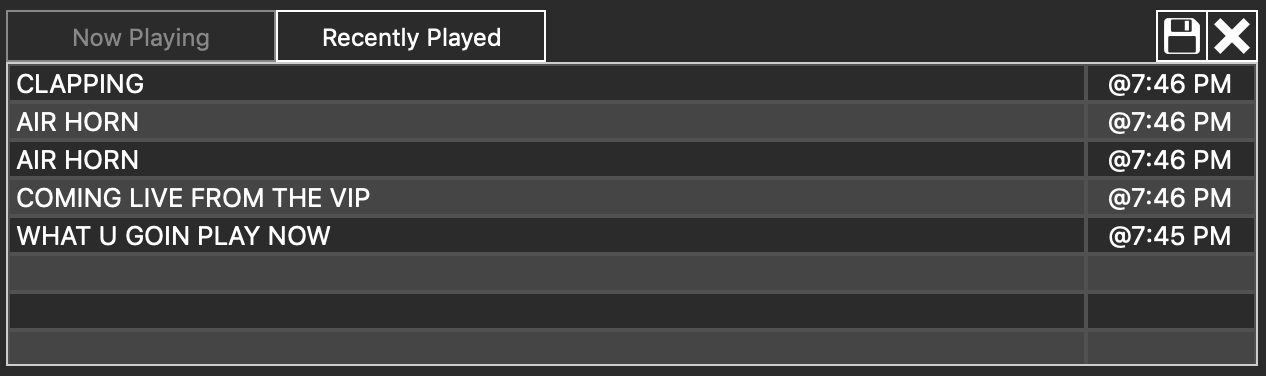Click the empty time cell in the last row

(x=1171, y=347)
